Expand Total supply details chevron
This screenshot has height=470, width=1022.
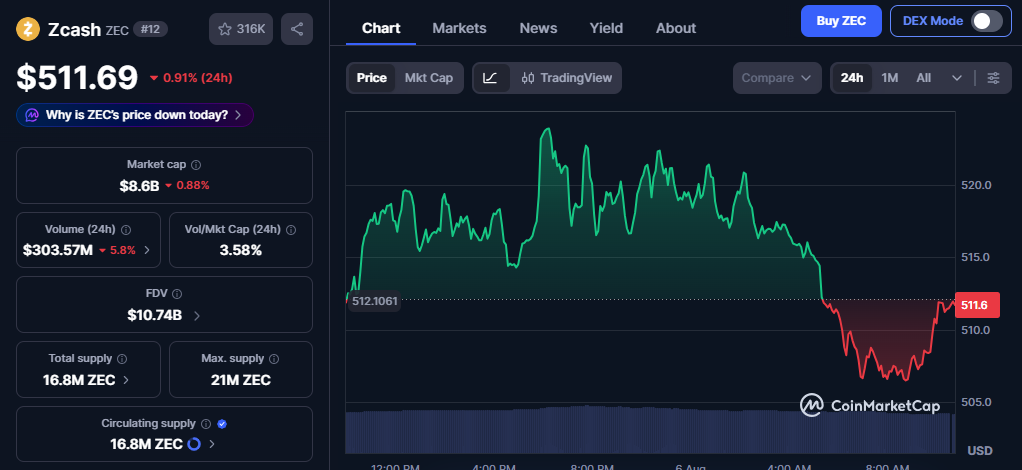pos(126,380)
